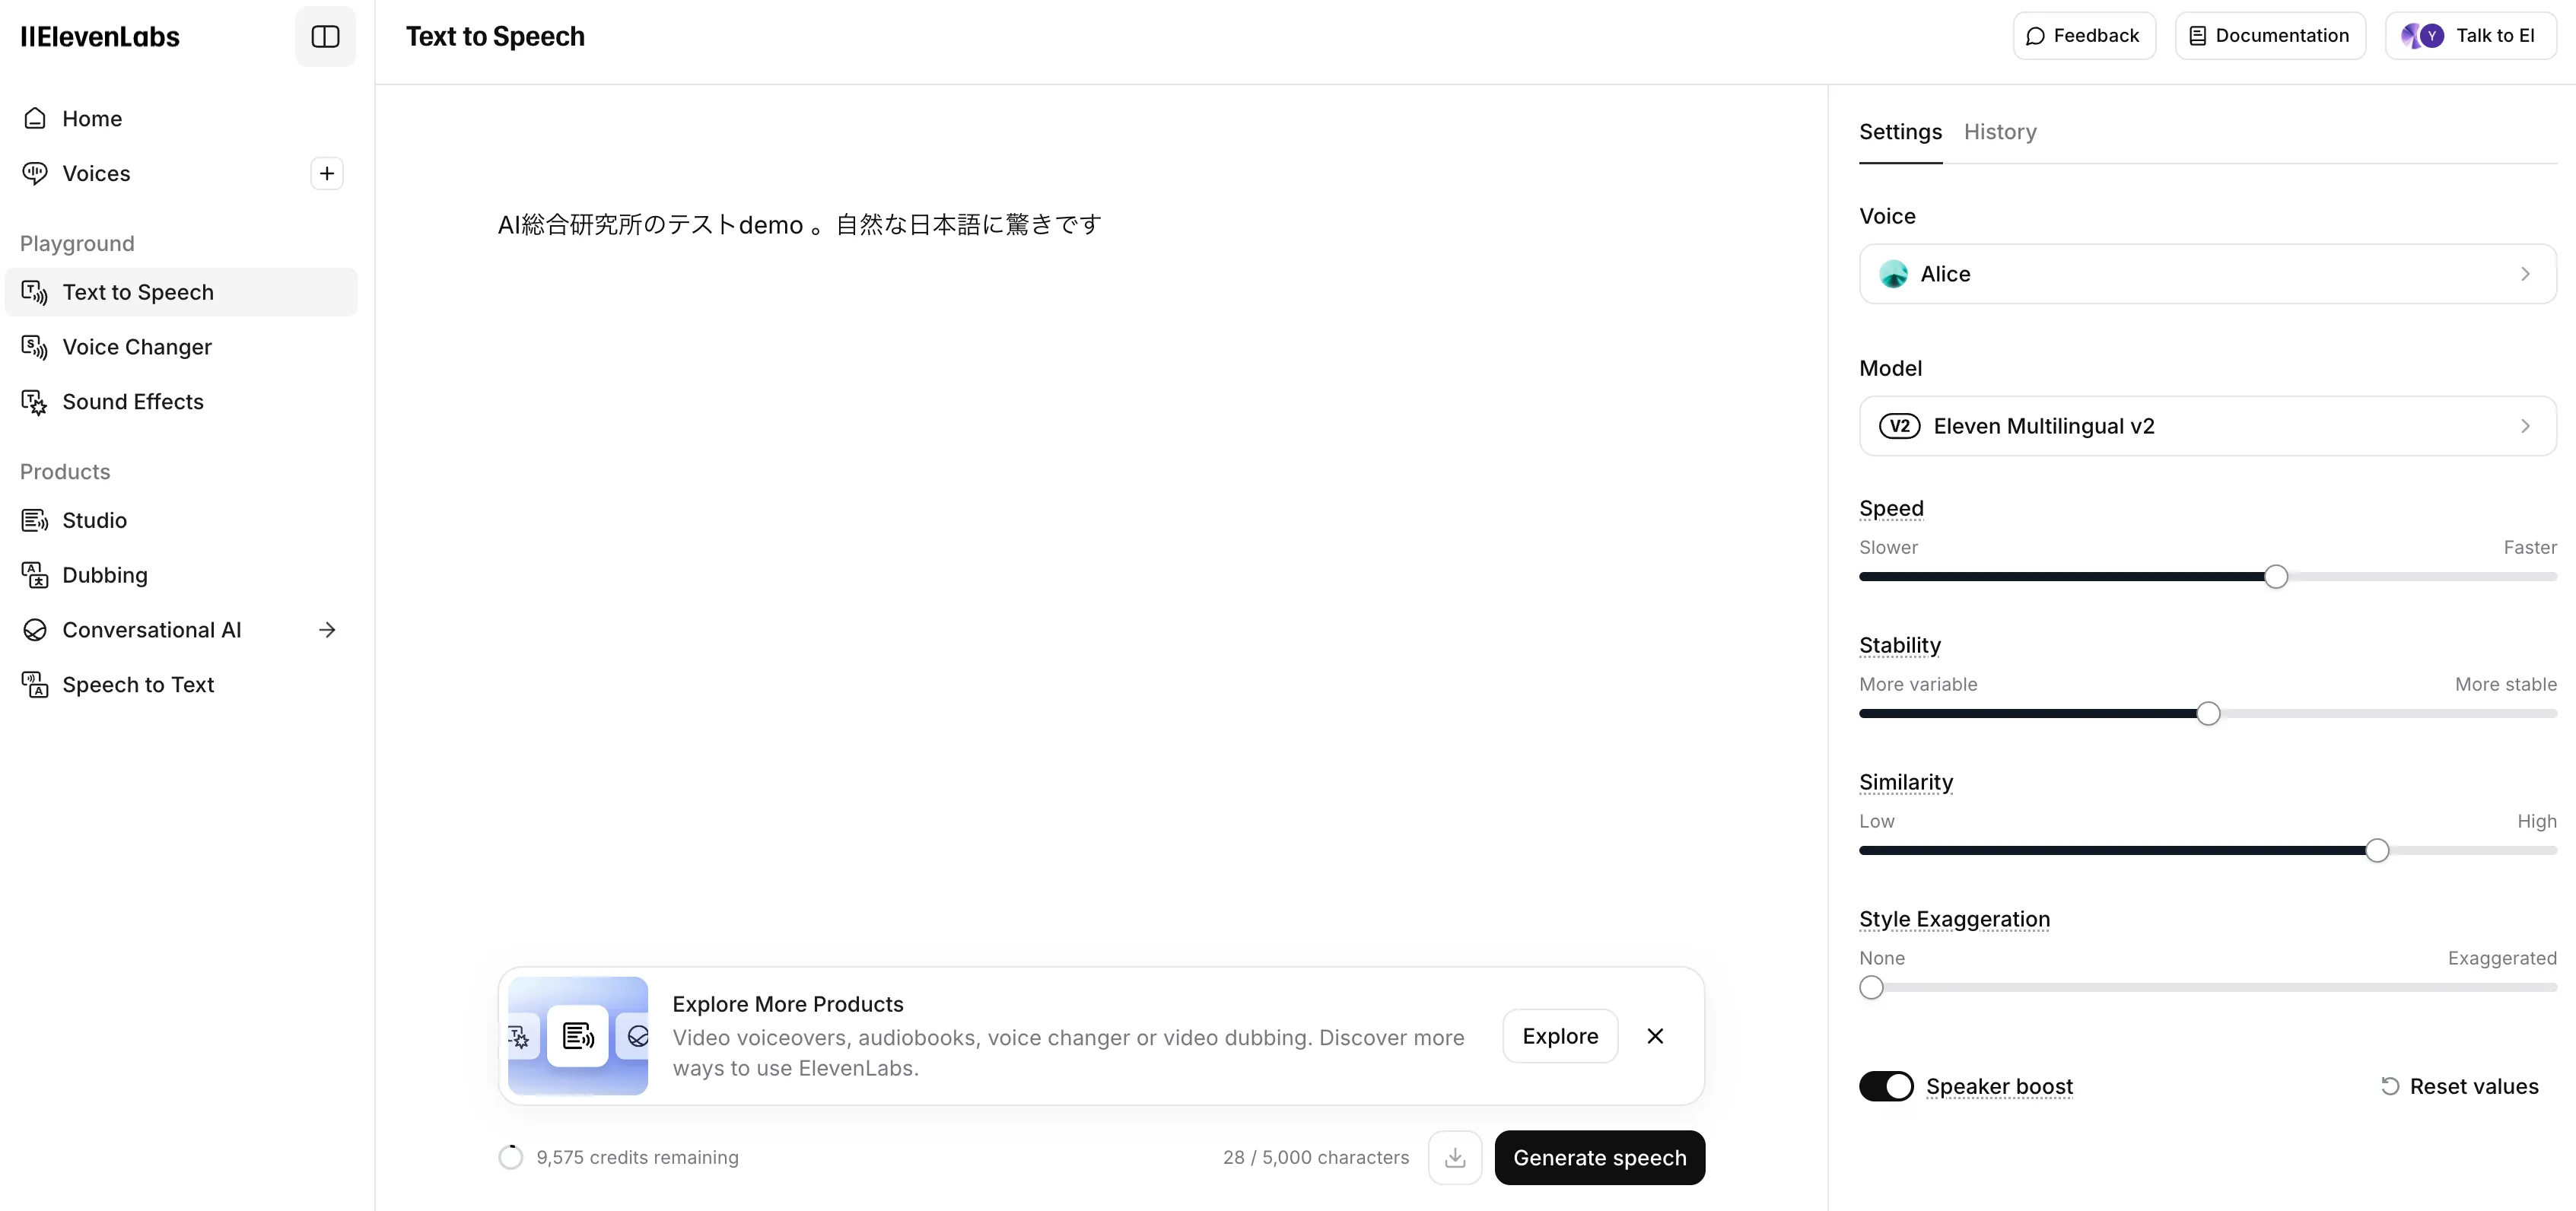Click the Style Exaggeration label
Screen dimensions: 2576x1211
(1954, 920)
